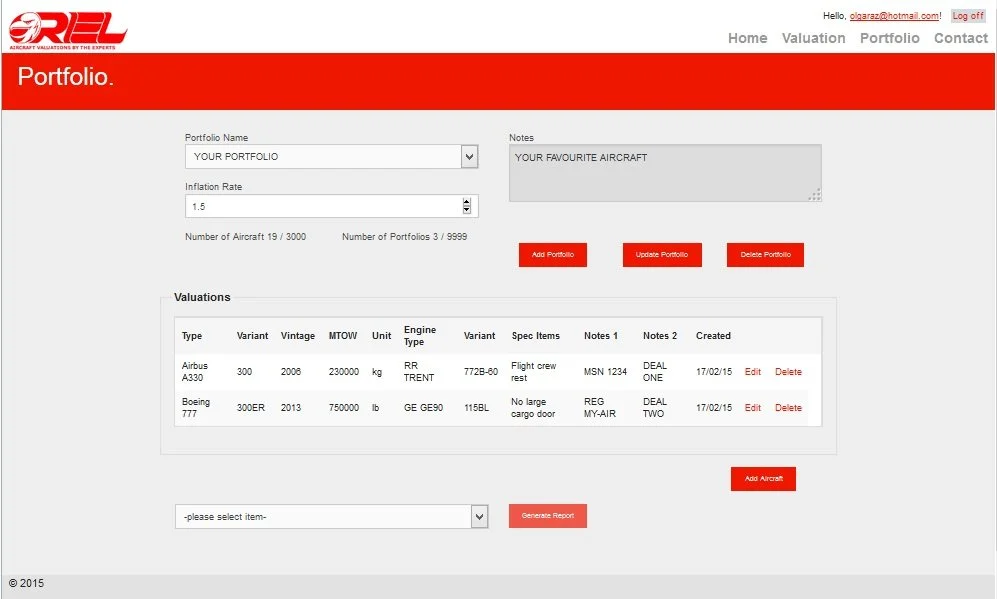Click the Notes text area resize handle

click(815, 195)
